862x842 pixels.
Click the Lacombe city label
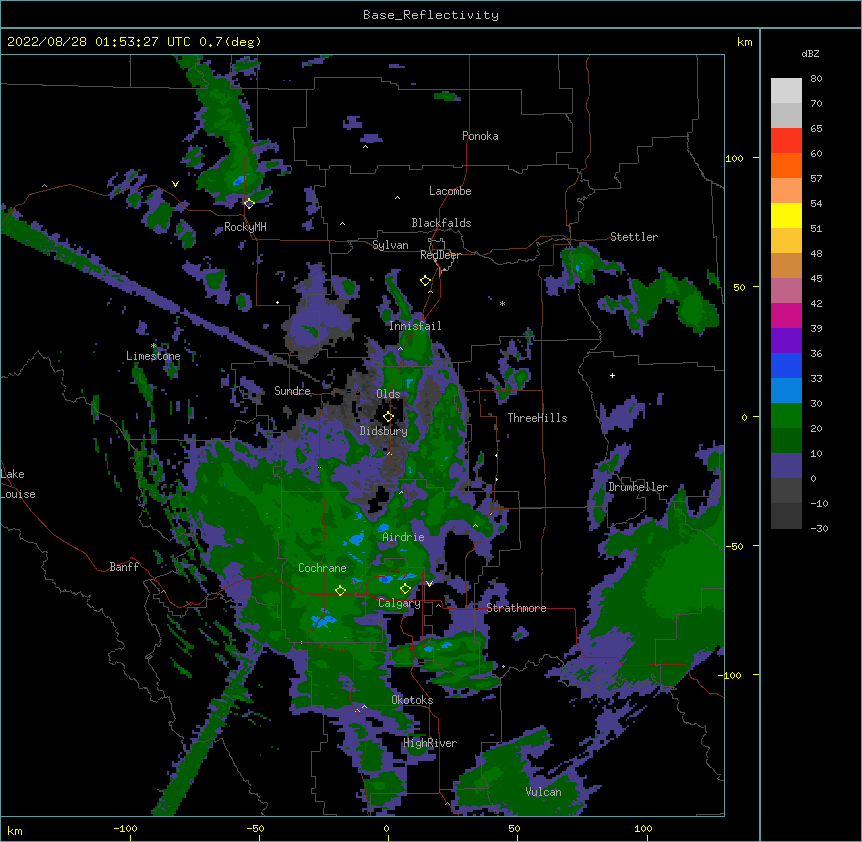[450, 191]
